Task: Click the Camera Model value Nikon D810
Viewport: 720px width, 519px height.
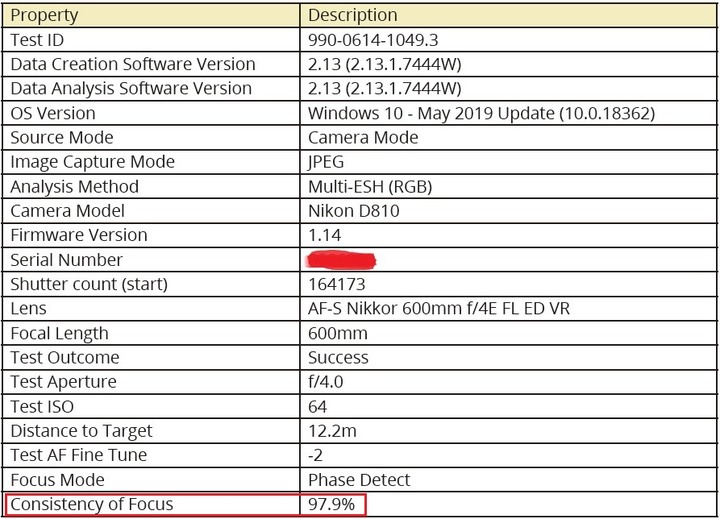Action: click(x=354, y=211)
